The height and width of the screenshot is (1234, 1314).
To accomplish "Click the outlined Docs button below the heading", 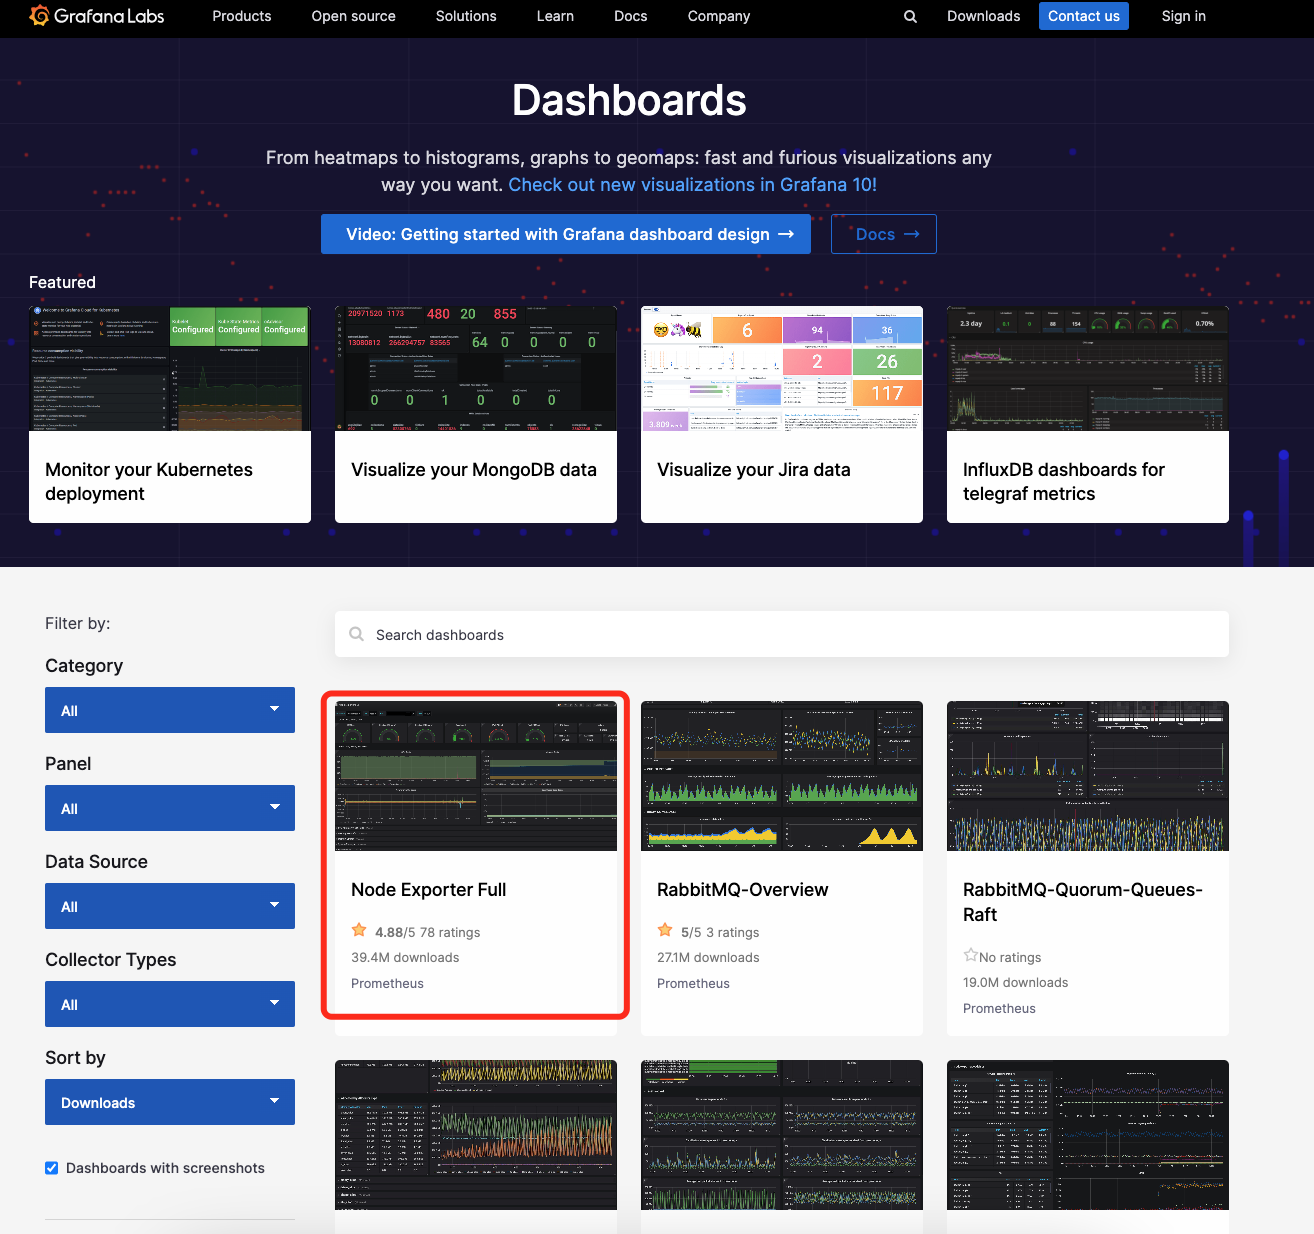I will coord(884,234).
